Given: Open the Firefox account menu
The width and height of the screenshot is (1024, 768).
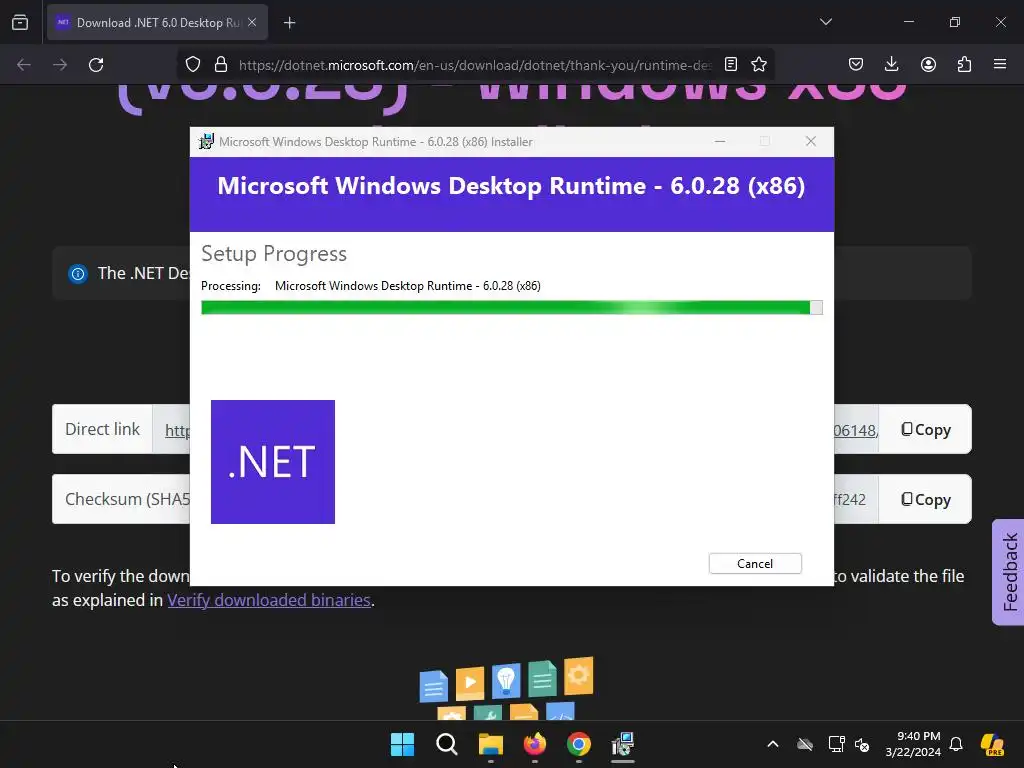Looking at the screenshot, I should coord(928,65).
